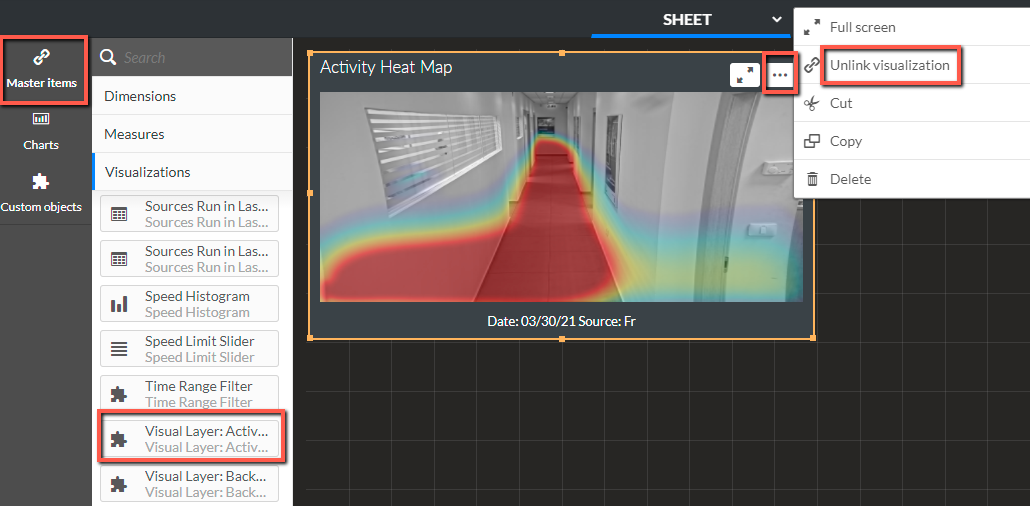Viewport: 1030px width, 506px height.
Task: Choose Unlink visualization from menu
Action: [912, 65]
